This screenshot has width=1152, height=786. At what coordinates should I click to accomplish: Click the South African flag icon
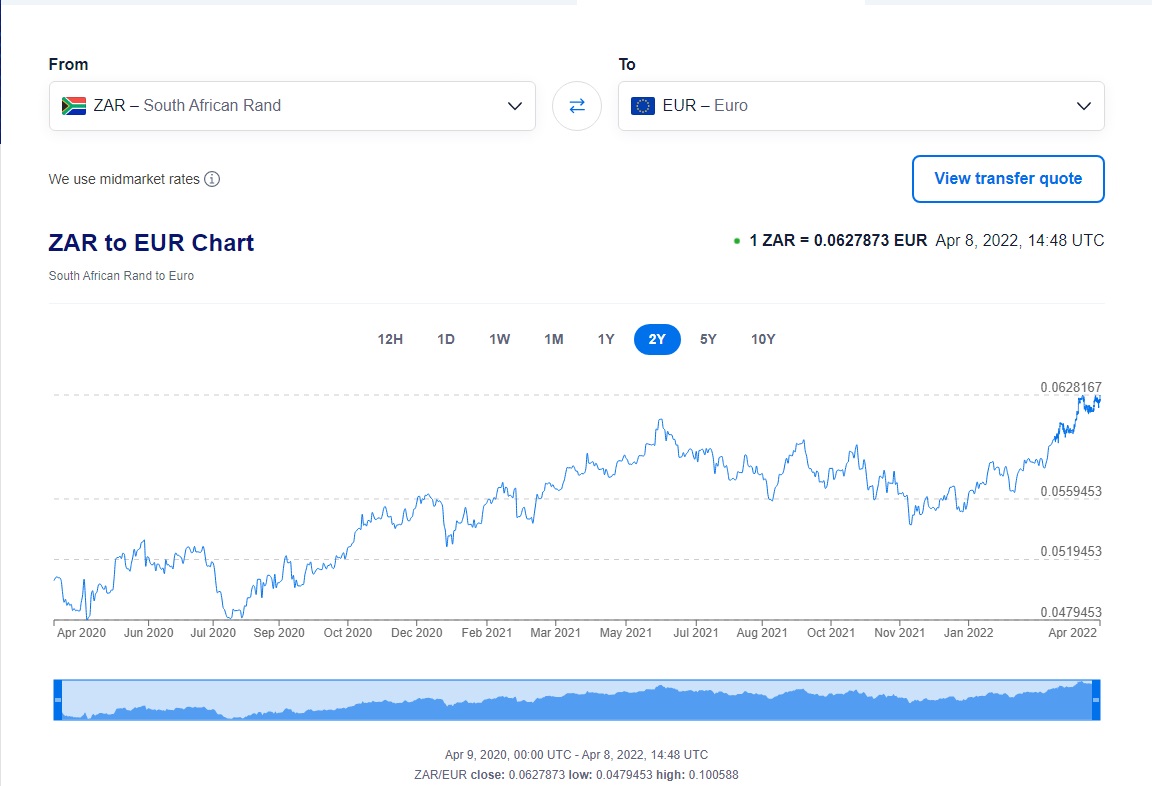73,106
